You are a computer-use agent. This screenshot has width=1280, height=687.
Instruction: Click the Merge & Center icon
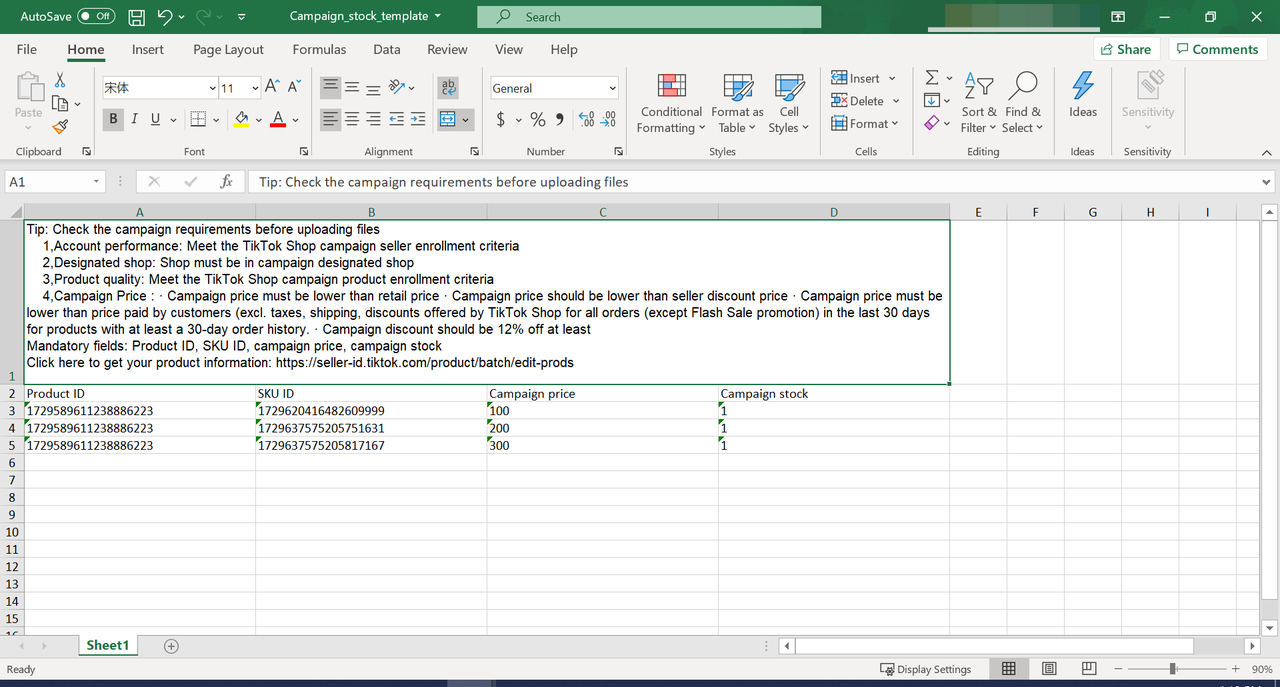447,119
